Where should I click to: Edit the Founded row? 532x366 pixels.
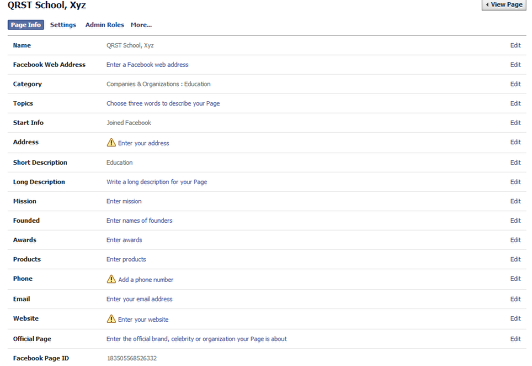[x=515, y=220]
